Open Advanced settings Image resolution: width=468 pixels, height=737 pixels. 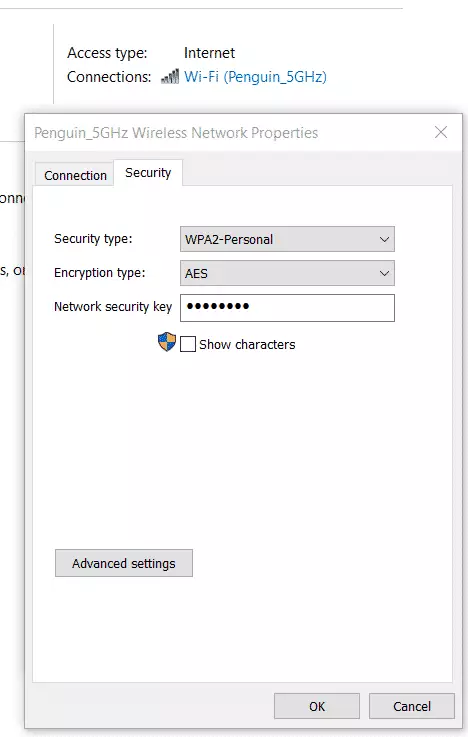pos(124,563)
